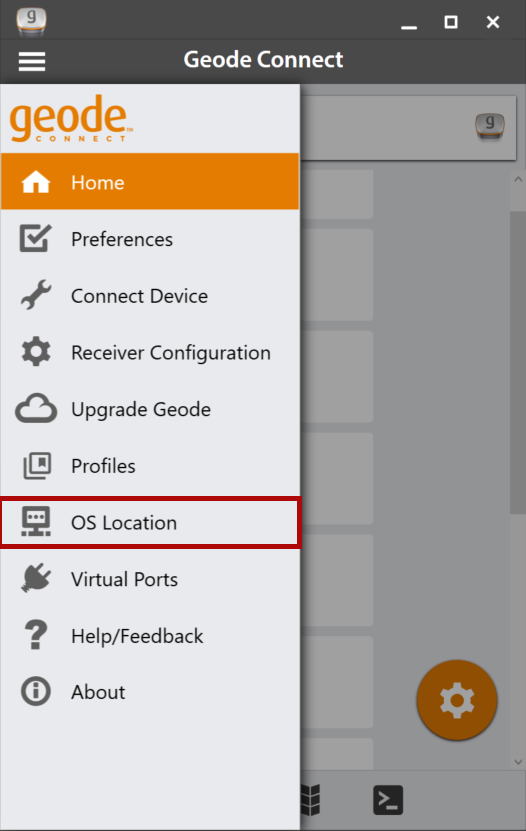The height and width of the screenshot is (831, 526).
Task: Click the Virtual Ports plug icon
Action: pyautogui.click(x=35, y=578)
